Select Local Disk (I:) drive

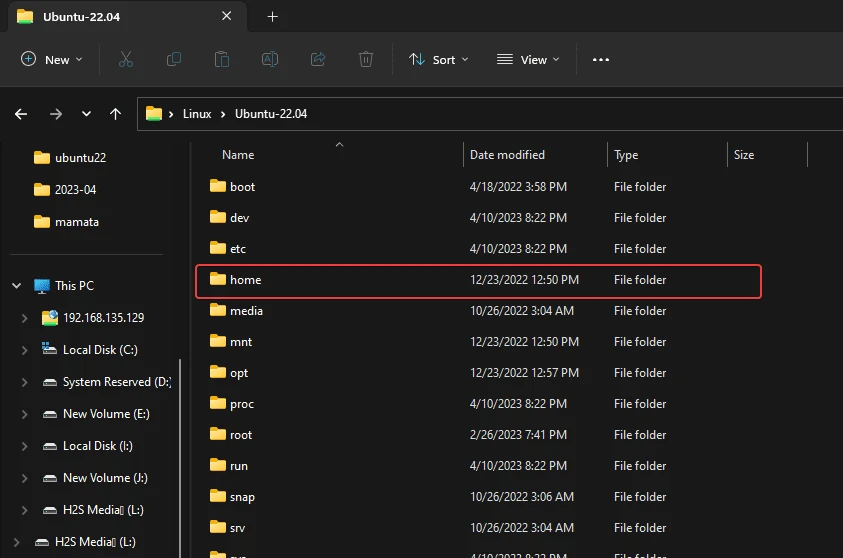87,446
